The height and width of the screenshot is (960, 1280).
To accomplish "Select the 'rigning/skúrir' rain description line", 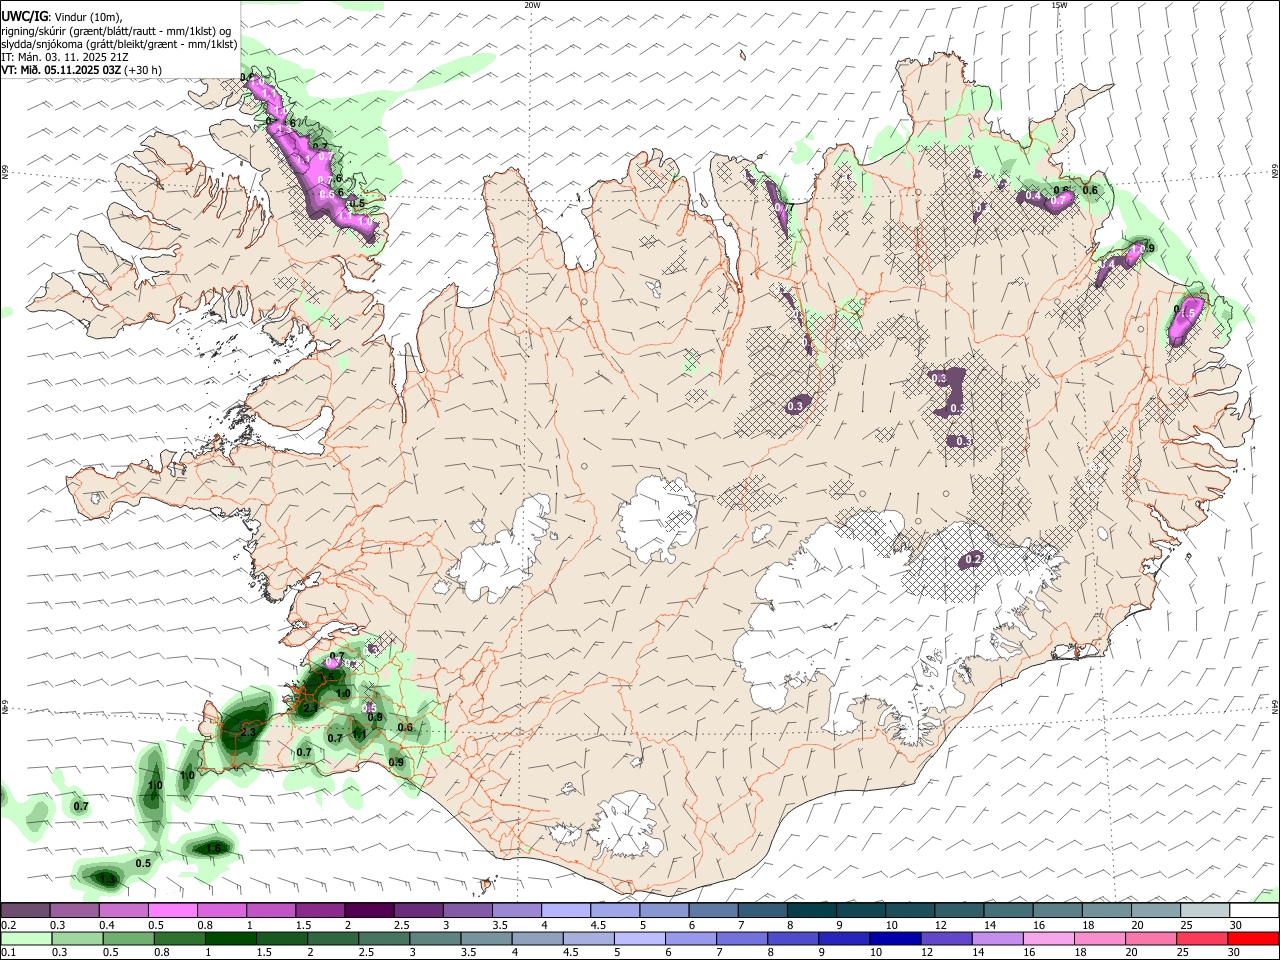I will [118, 31].
